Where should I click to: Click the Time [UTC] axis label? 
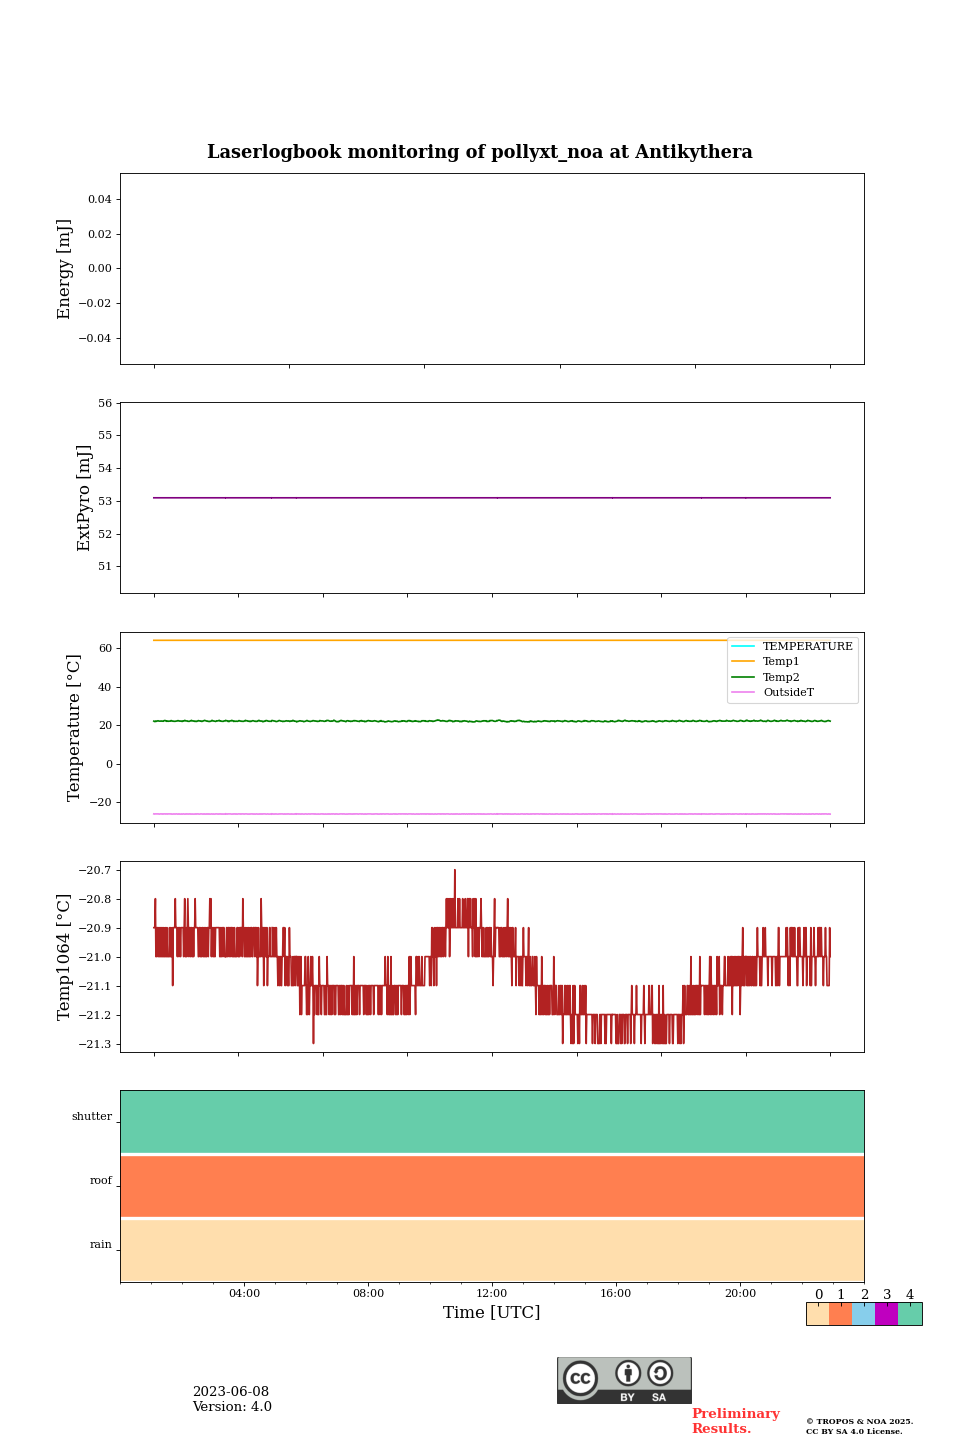point(492,1312)
